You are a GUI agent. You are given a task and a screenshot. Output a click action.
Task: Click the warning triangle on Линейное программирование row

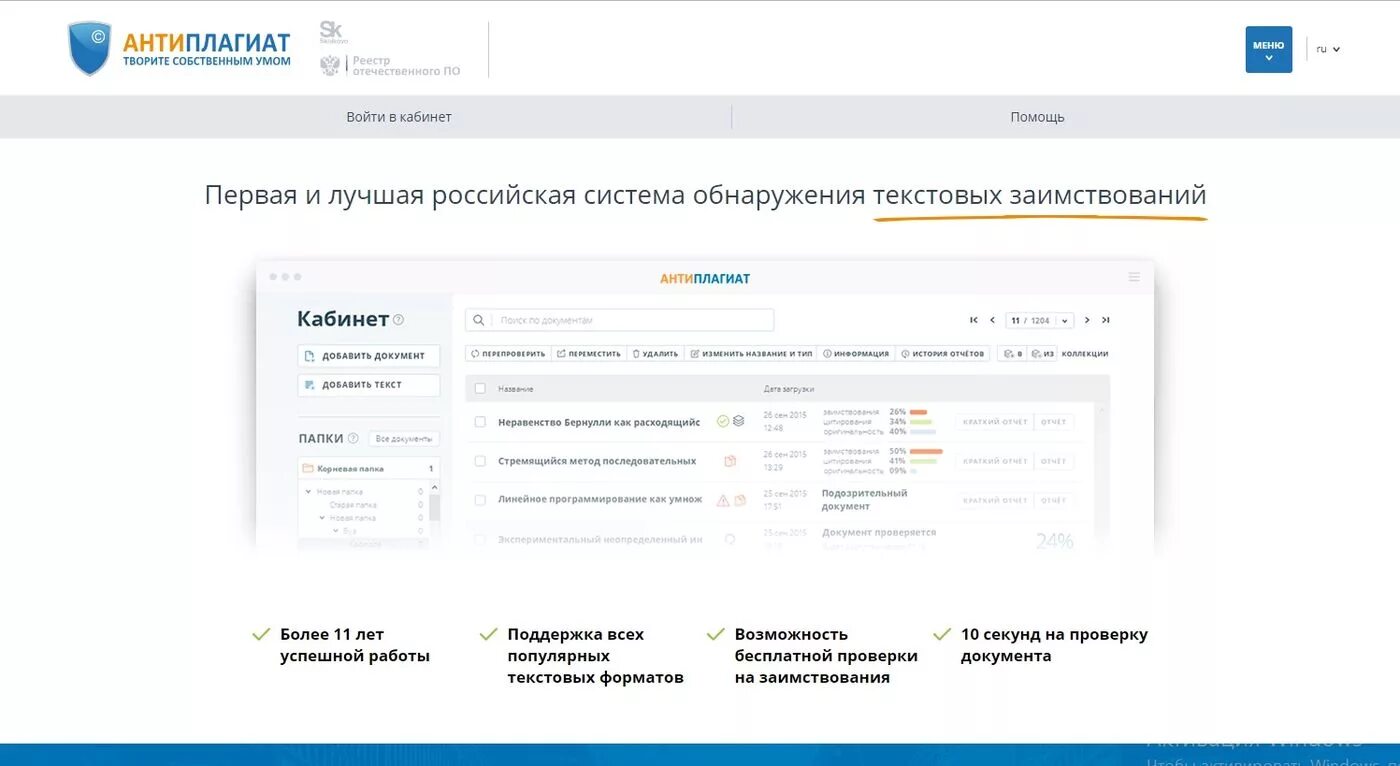pos(723,500)
